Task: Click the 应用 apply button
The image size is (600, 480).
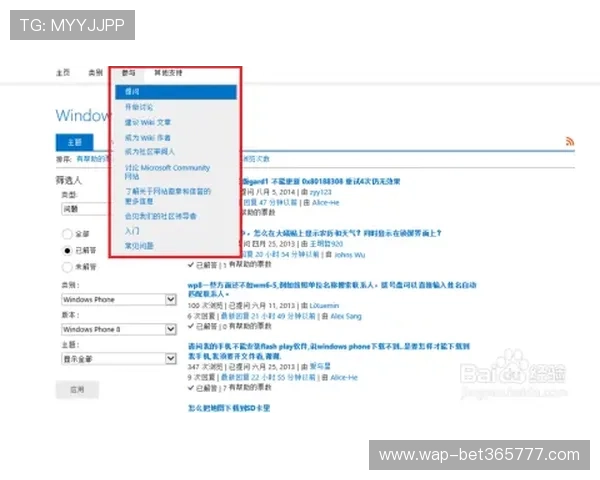Action: [77, 390]
